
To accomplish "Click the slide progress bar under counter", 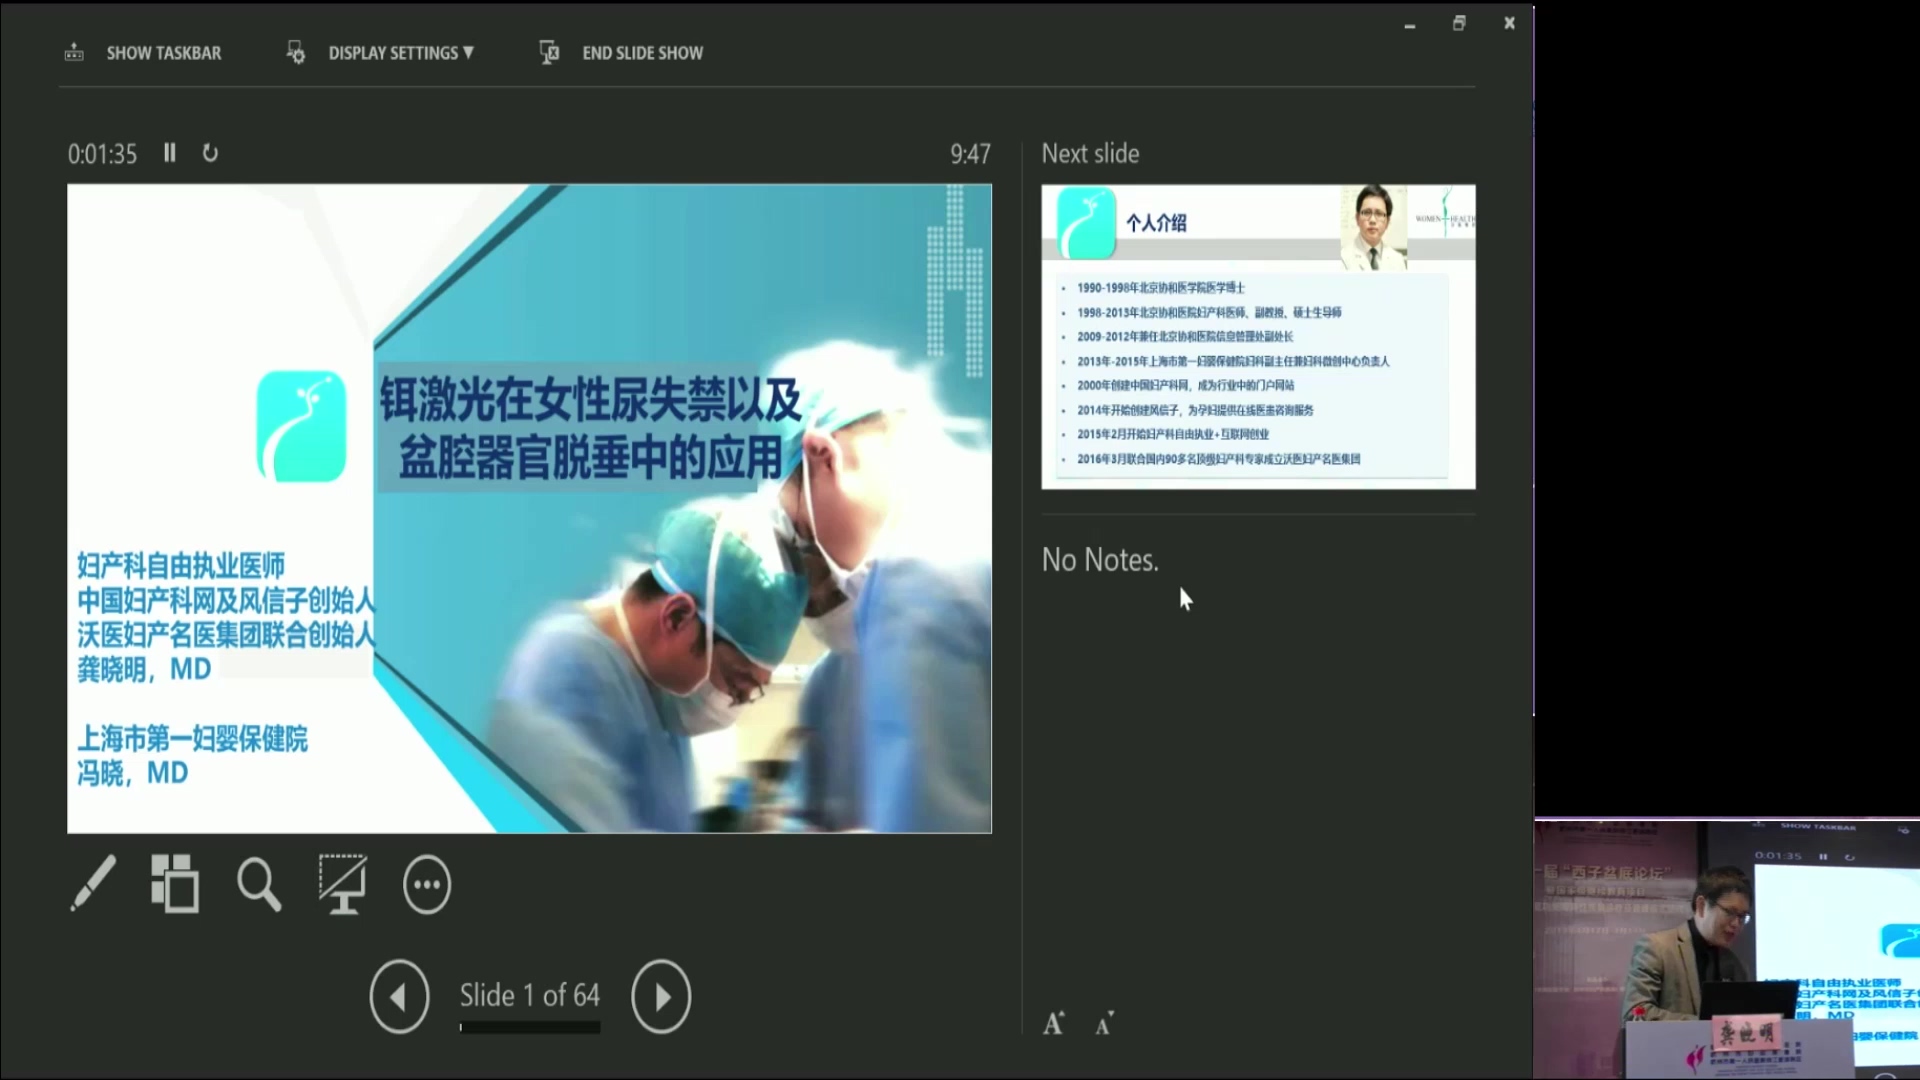I will [530, 1027].
